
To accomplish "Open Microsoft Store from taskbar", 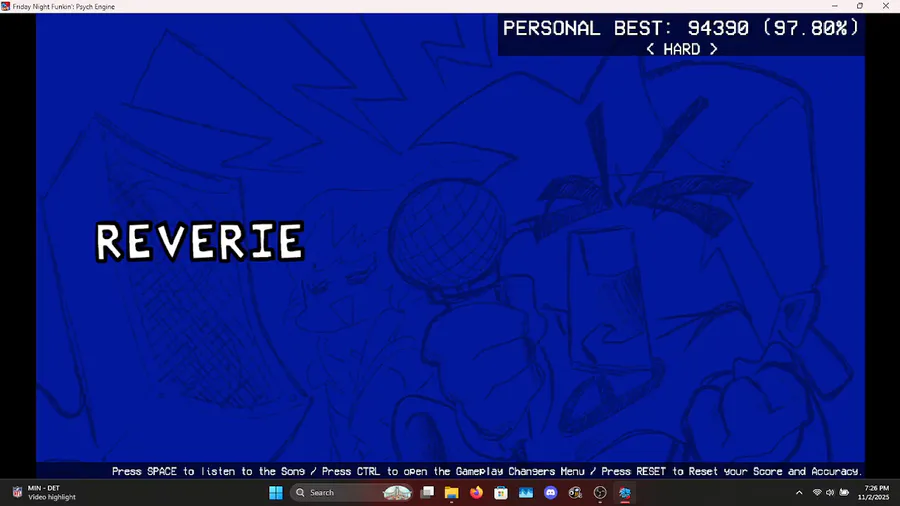I will tap(501, 492).
